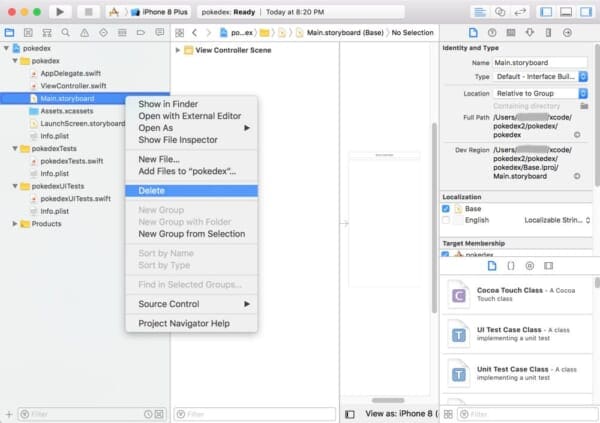Click the Run (play) button

tap(60, 11)
